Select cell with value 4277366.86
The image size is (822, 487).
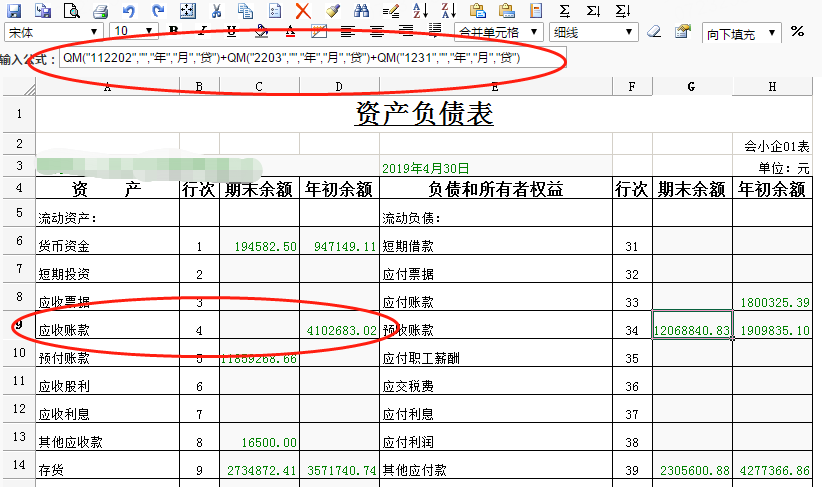[773, 464]
